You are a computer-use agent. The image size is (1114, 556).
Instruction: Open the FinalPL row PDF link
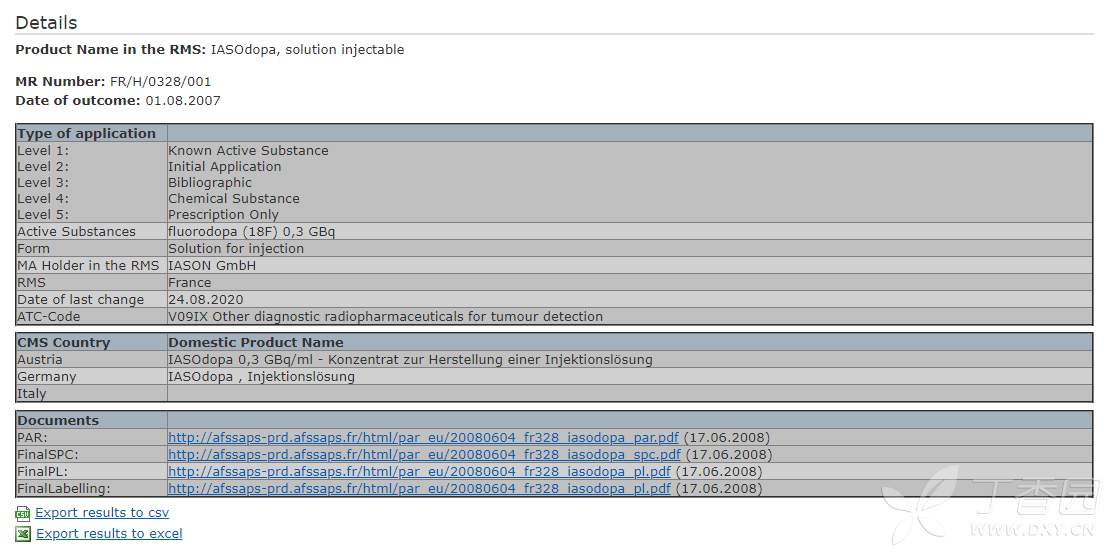coord(419,472)
